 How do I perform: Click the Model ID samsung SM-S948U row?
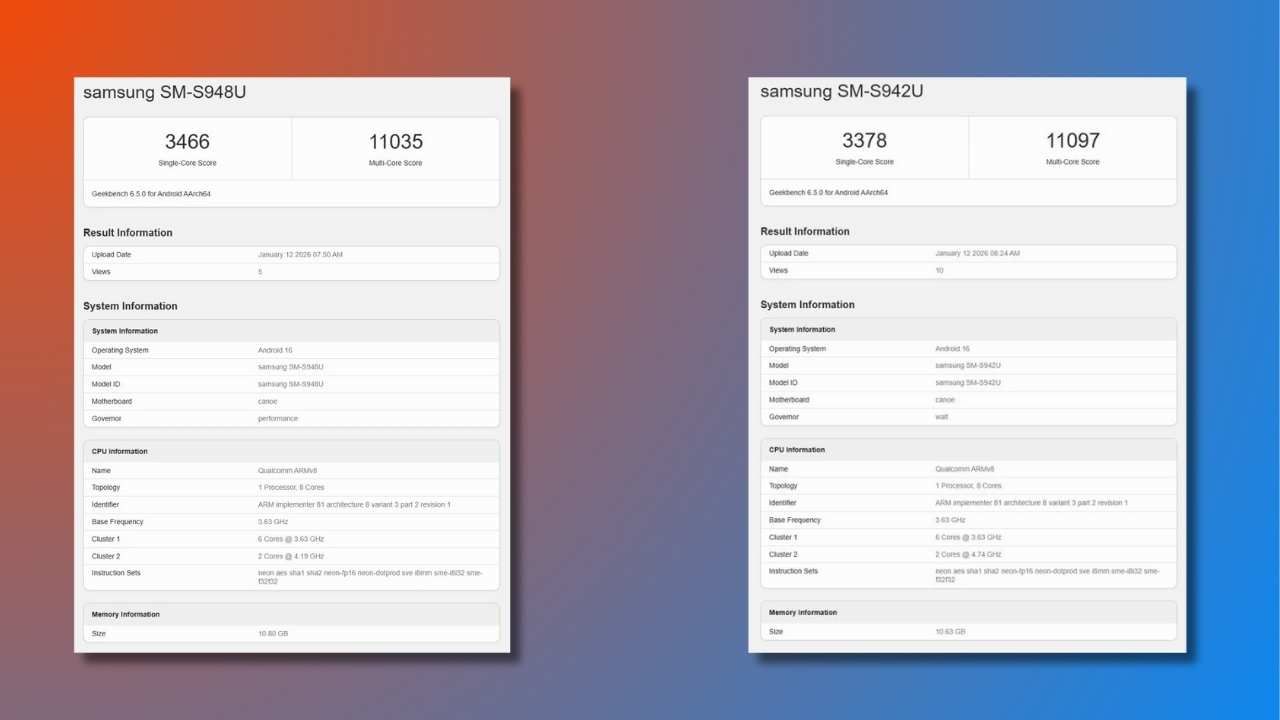[x=290, y=383]
